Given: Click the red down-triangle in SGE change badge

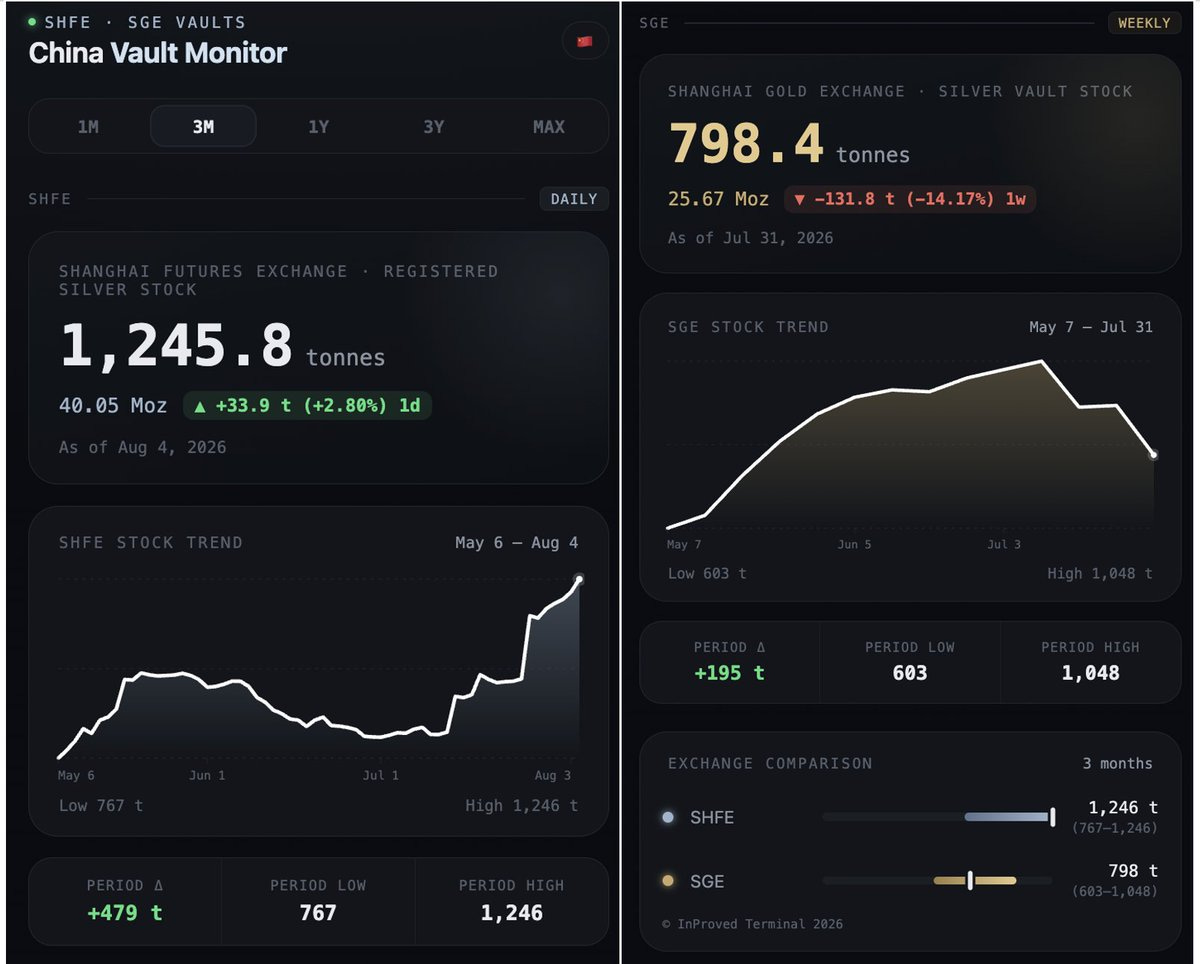Looking at the screenshot, I should [x=799, y=199].
